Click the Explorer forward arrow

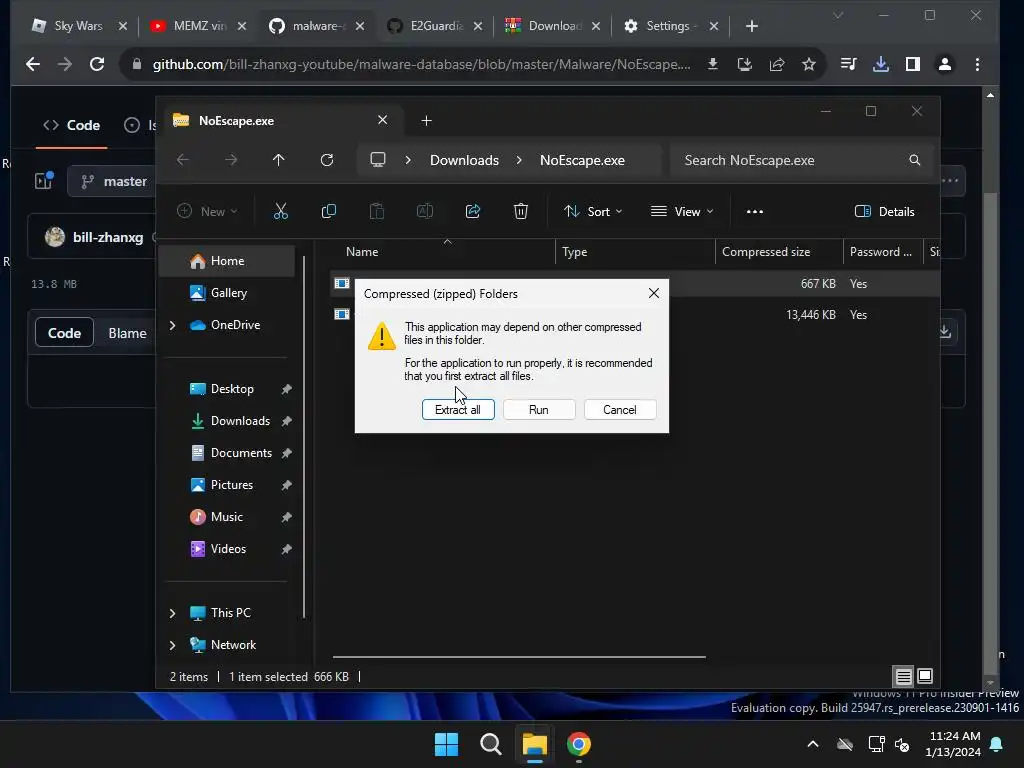click(231, 160)
